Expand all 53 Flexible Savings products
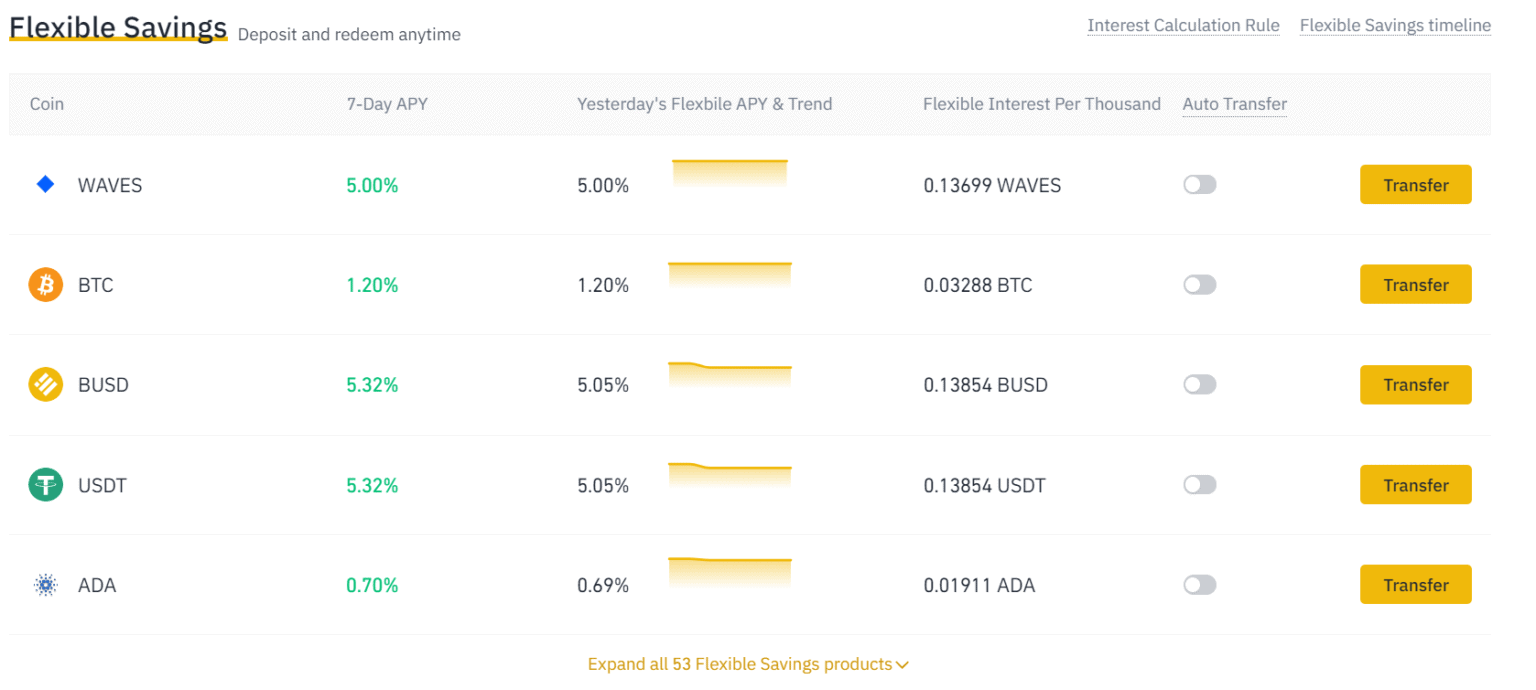The image size is (1536, 690). click(x=747, y=664)
